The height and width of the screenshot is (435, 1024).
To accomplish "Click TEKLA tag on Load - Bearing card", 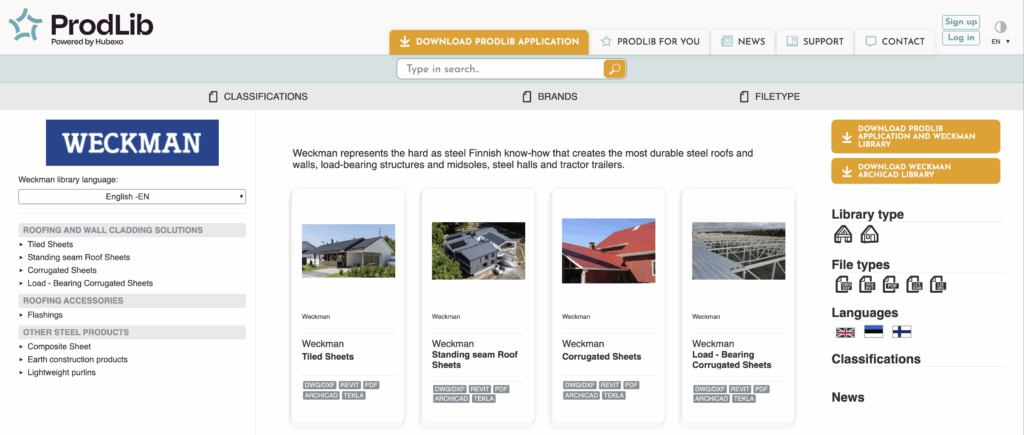I will (x=744, y=398).
